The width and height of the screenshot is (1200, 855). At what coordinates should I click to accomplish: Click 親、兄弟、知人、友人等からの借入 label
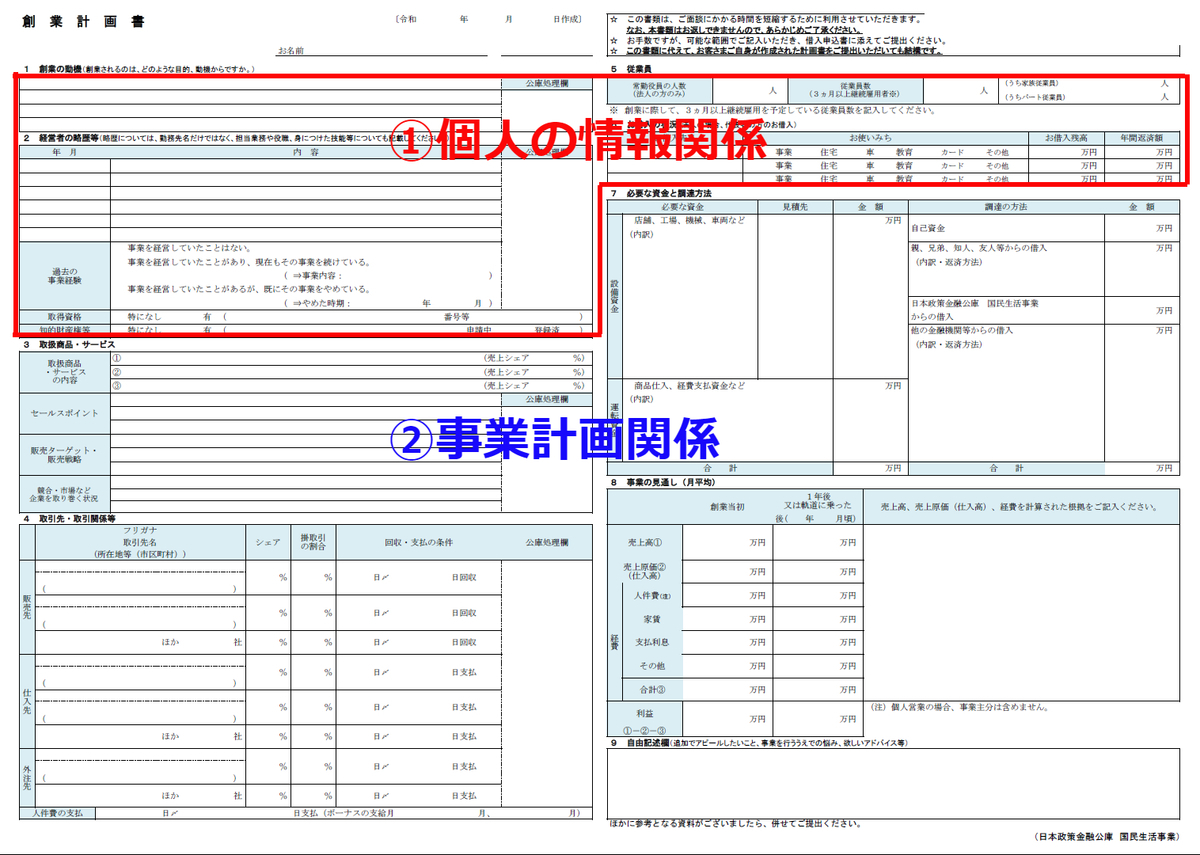(979, 247)
